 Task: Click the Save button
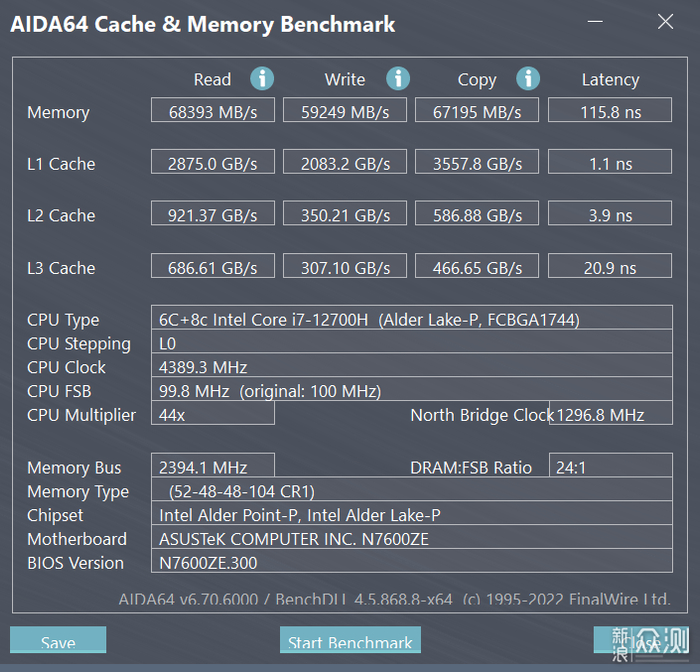[58, 641]
